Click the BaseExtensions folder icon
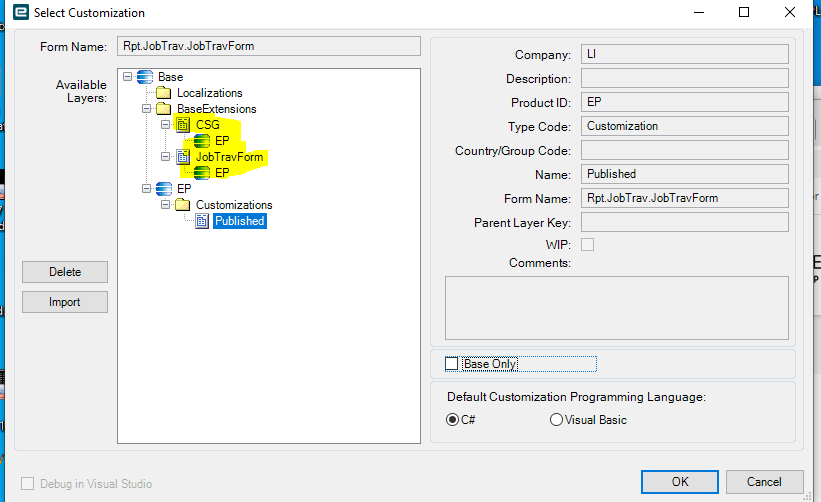The height and width of the screenshot is (502, 821). (164, 109)
